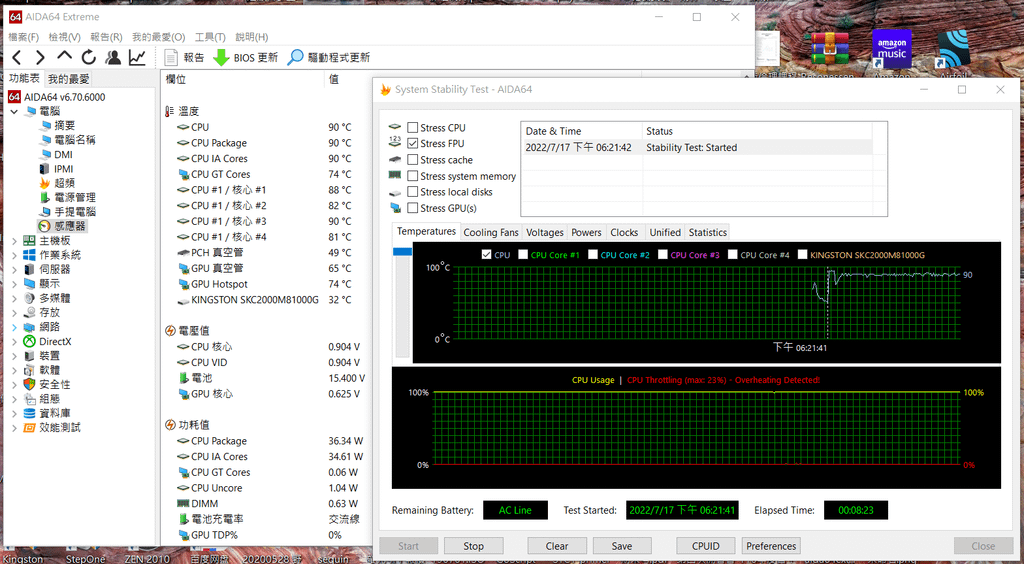Click the Clear button
The height and width of the screenshot is (564, 1024).
[x=557, y=546]
